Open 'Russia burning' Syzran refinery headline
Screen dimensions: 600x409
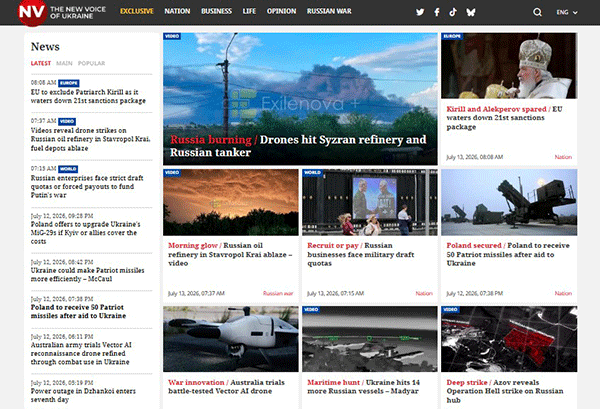pos(298,146)
